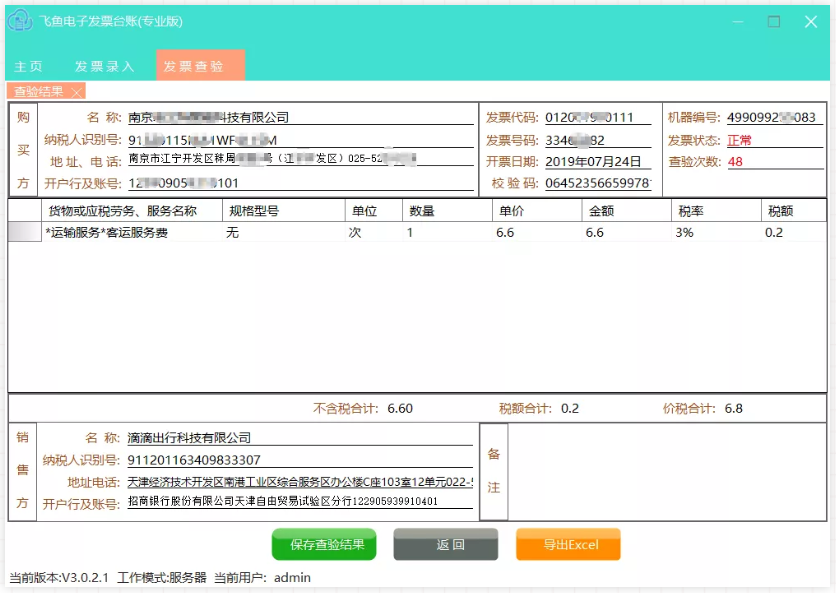The image size is (836, 593).
Task: Click the 规格型号 column header
Action: 284,211
